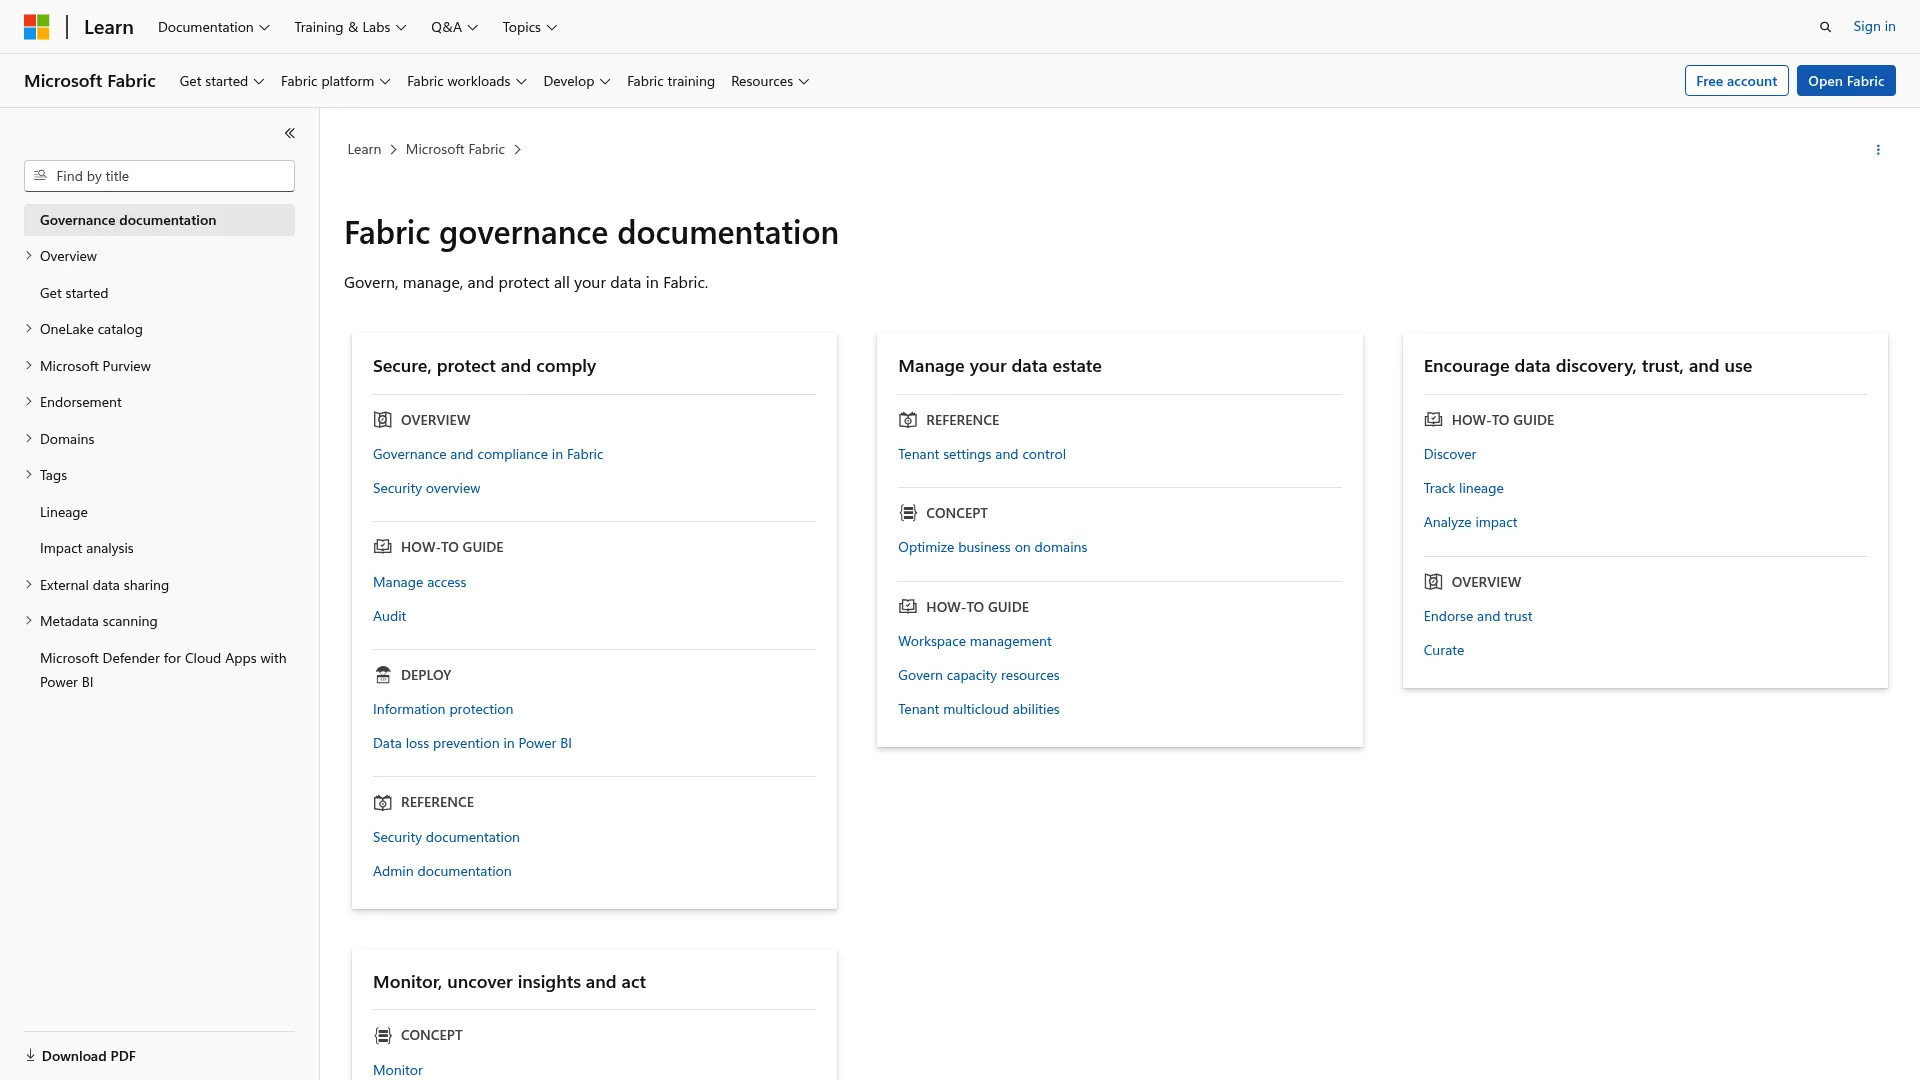This screenshot has width=1920, height=1080.
Task: Open the Endorse and trust link
Action: [x=1477, y=616]
